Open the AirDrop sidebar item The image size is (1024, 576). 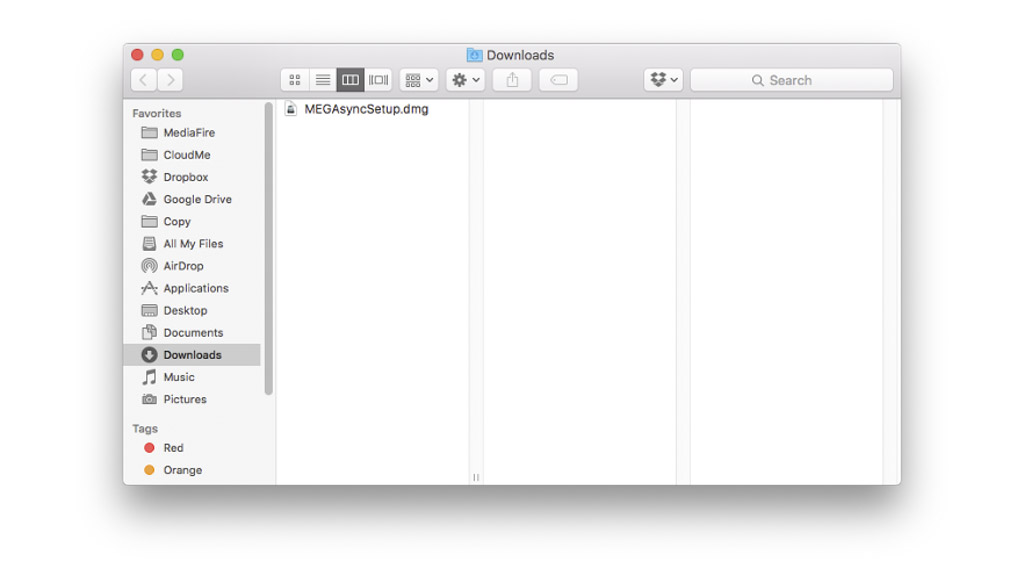tap(182, 266)
